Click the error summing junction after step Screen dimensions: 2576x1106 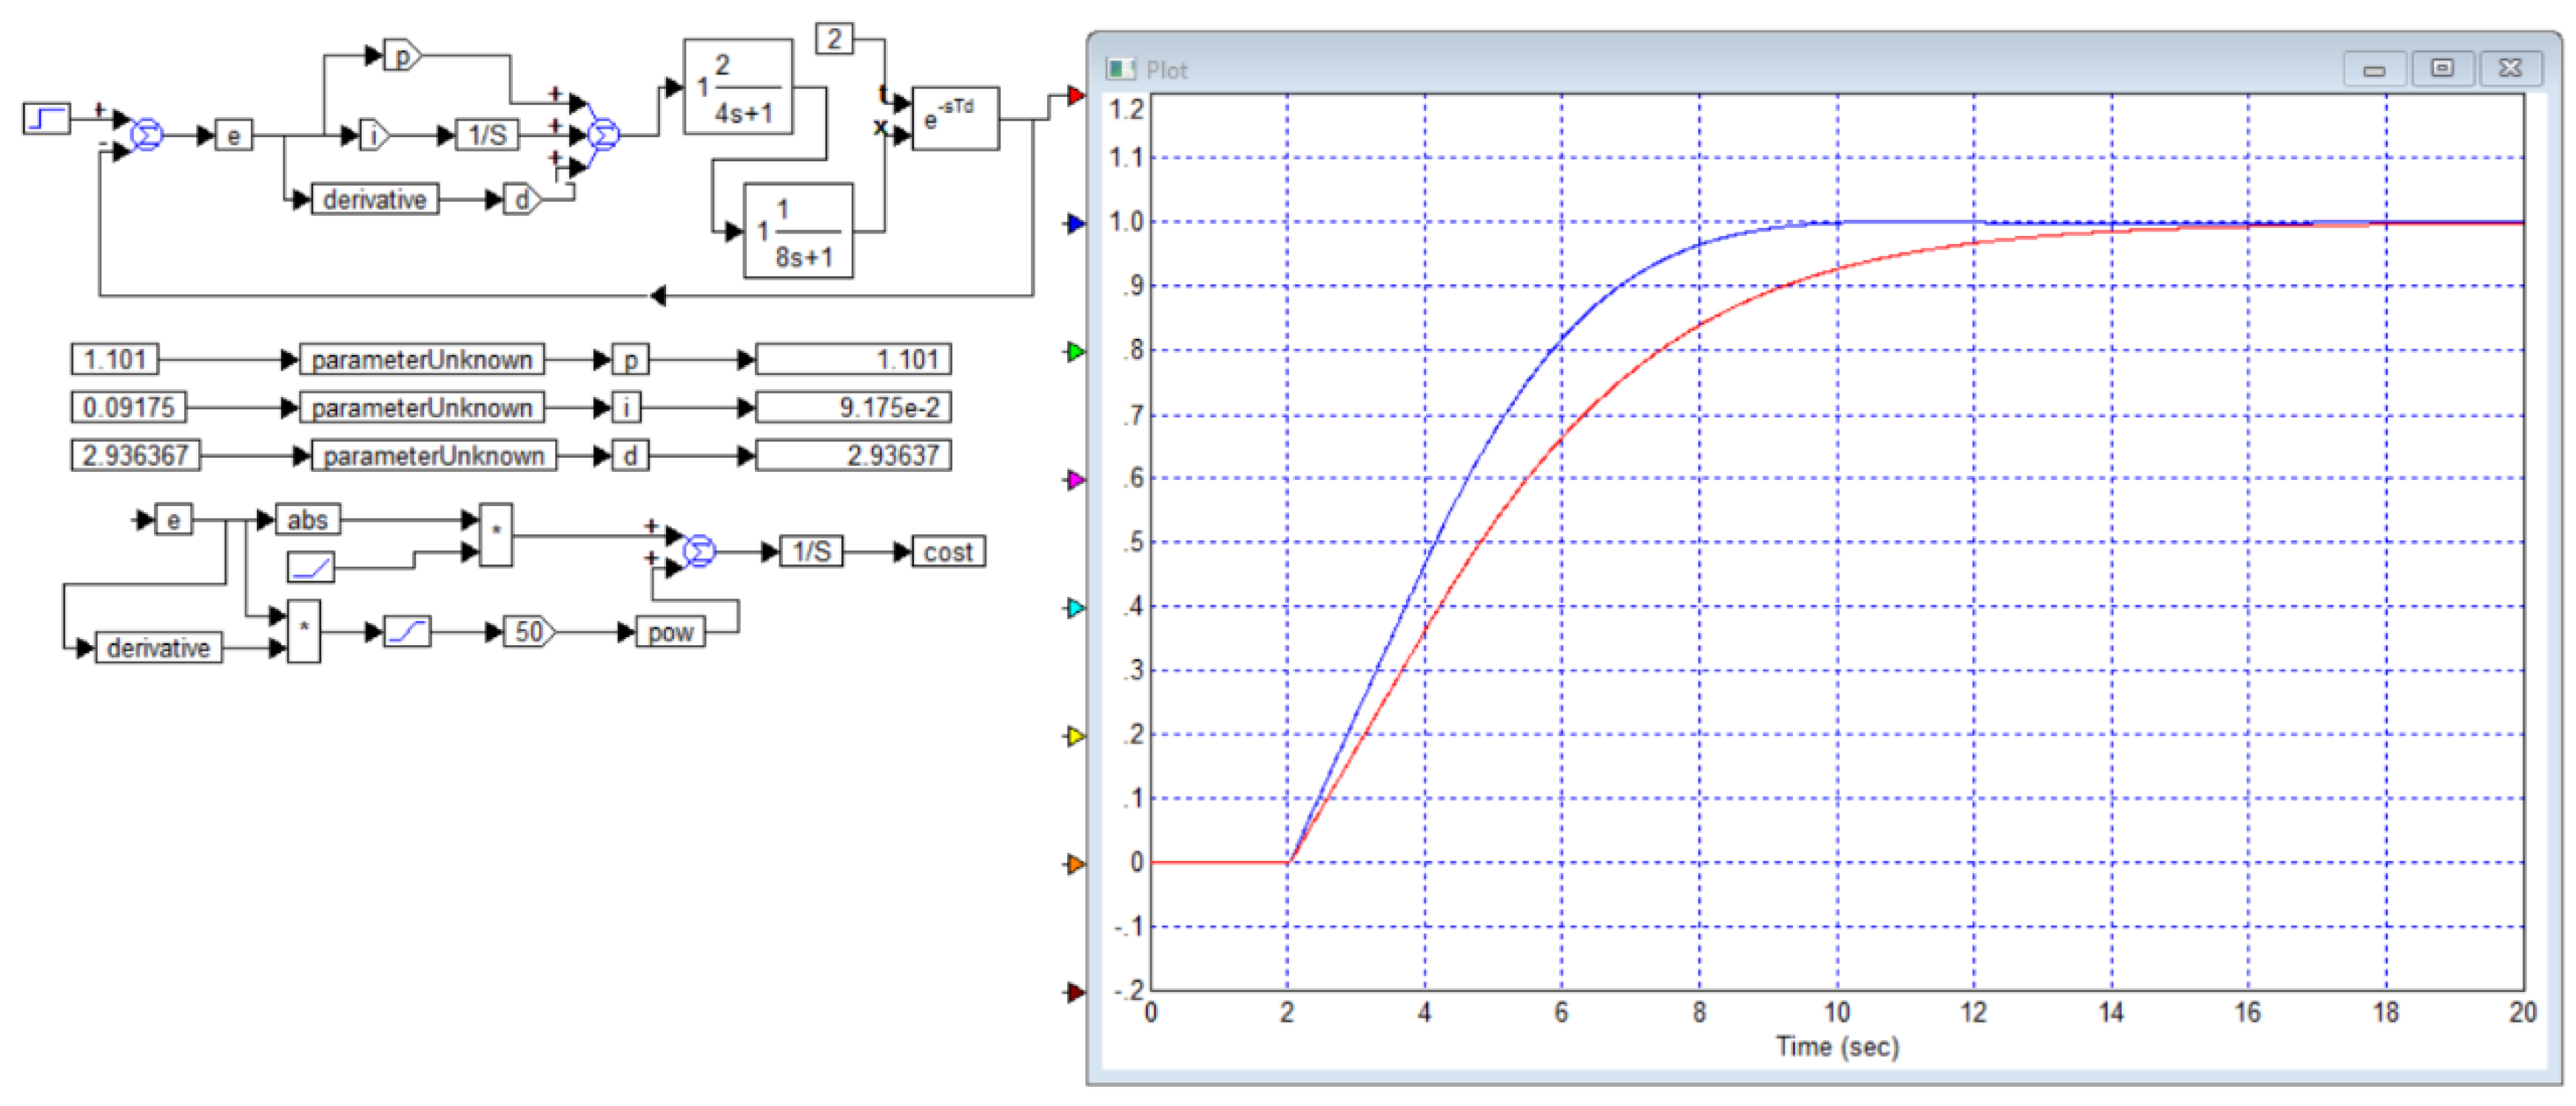click(x=147, y=135)
